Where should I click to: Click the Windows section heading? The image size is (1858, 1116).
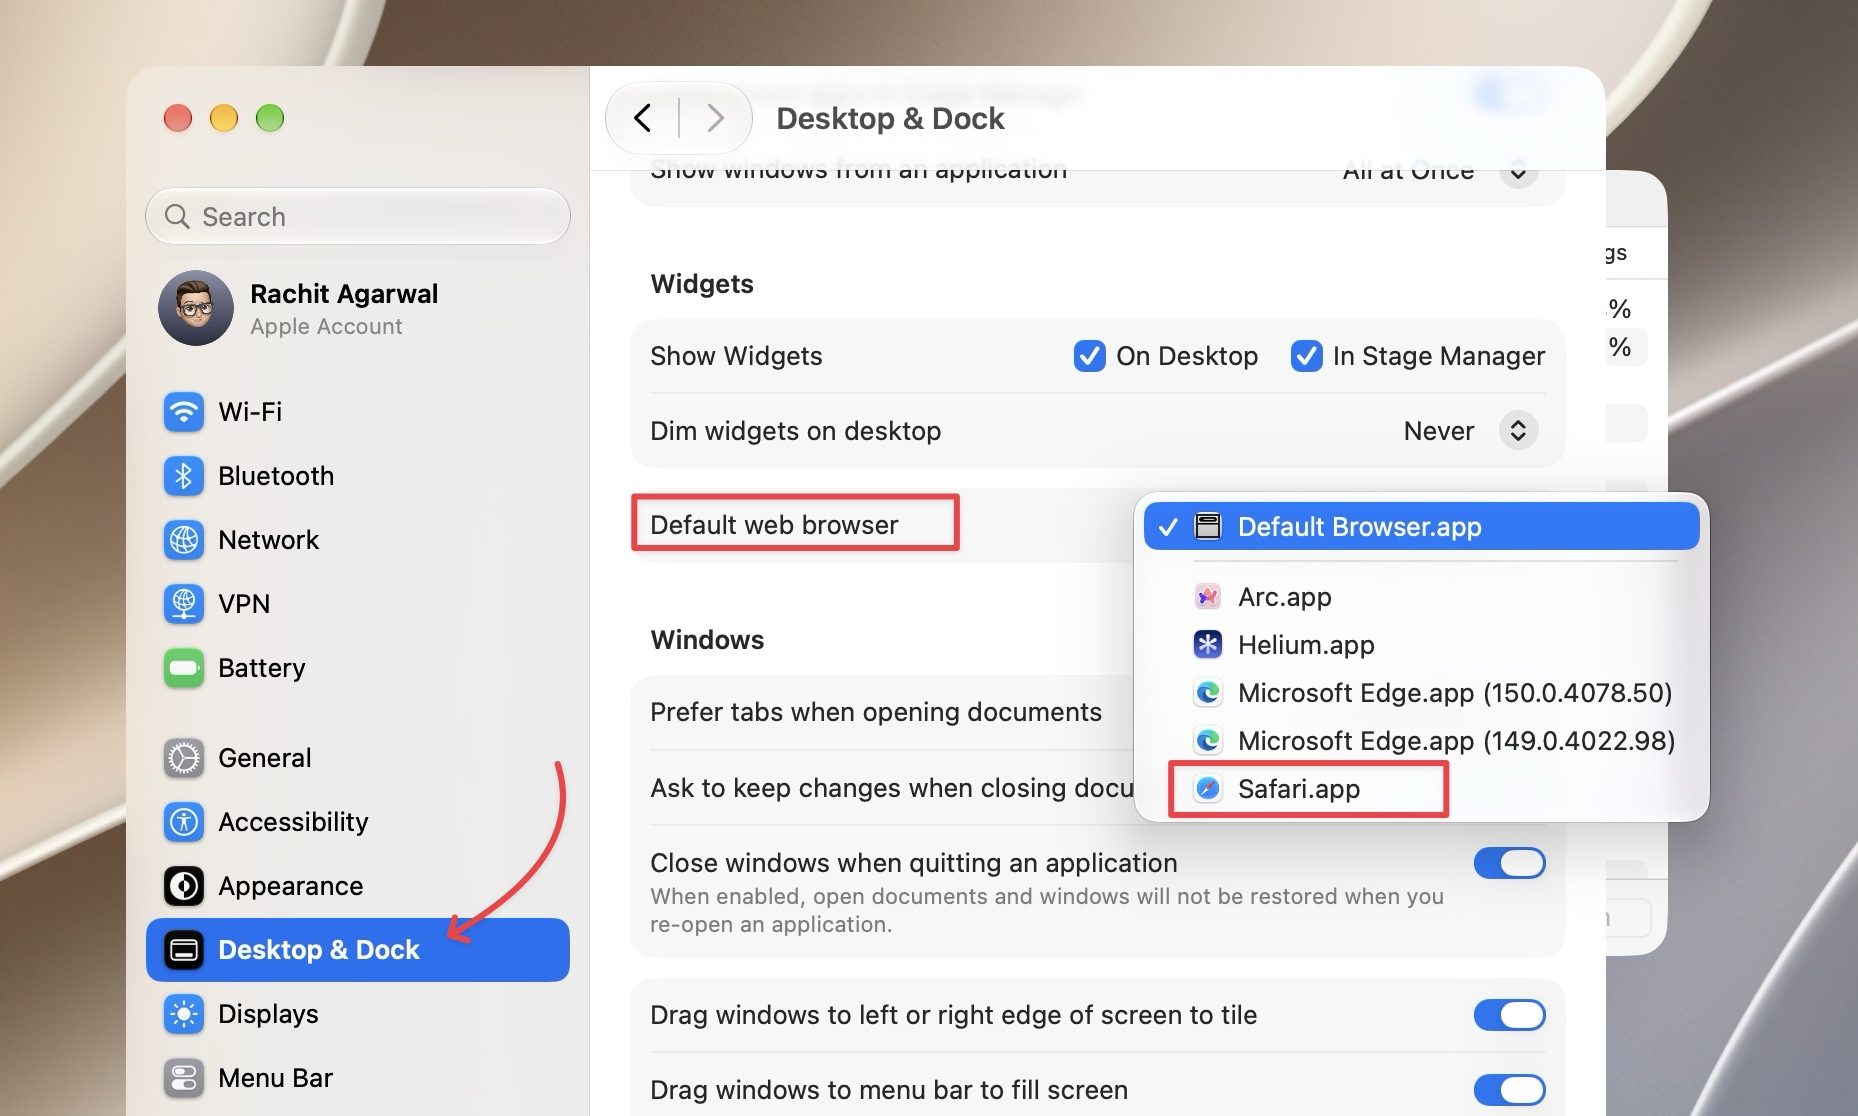707,640
